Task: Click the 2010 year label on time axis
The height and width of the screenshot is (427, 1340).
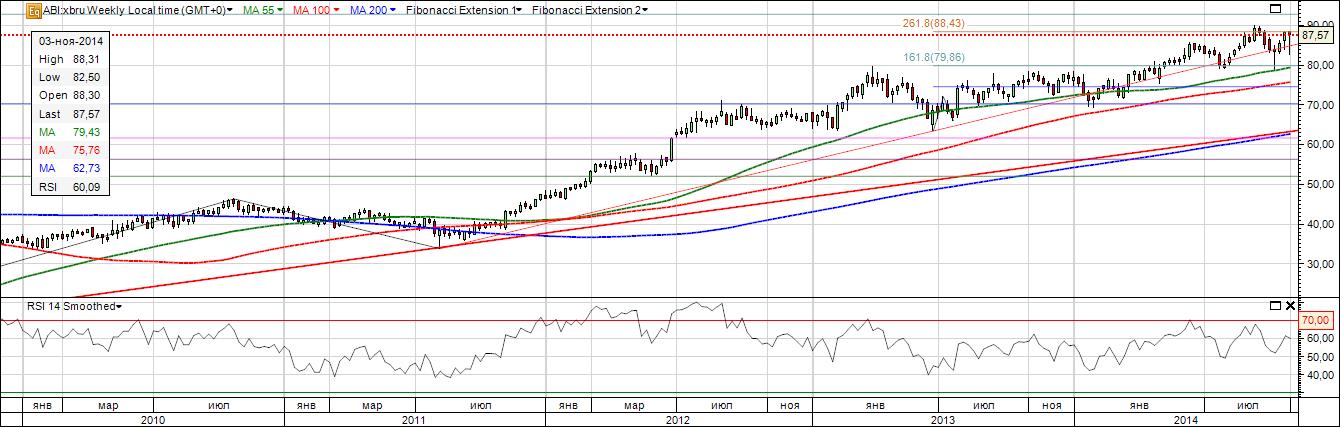Action: point(153,420)
